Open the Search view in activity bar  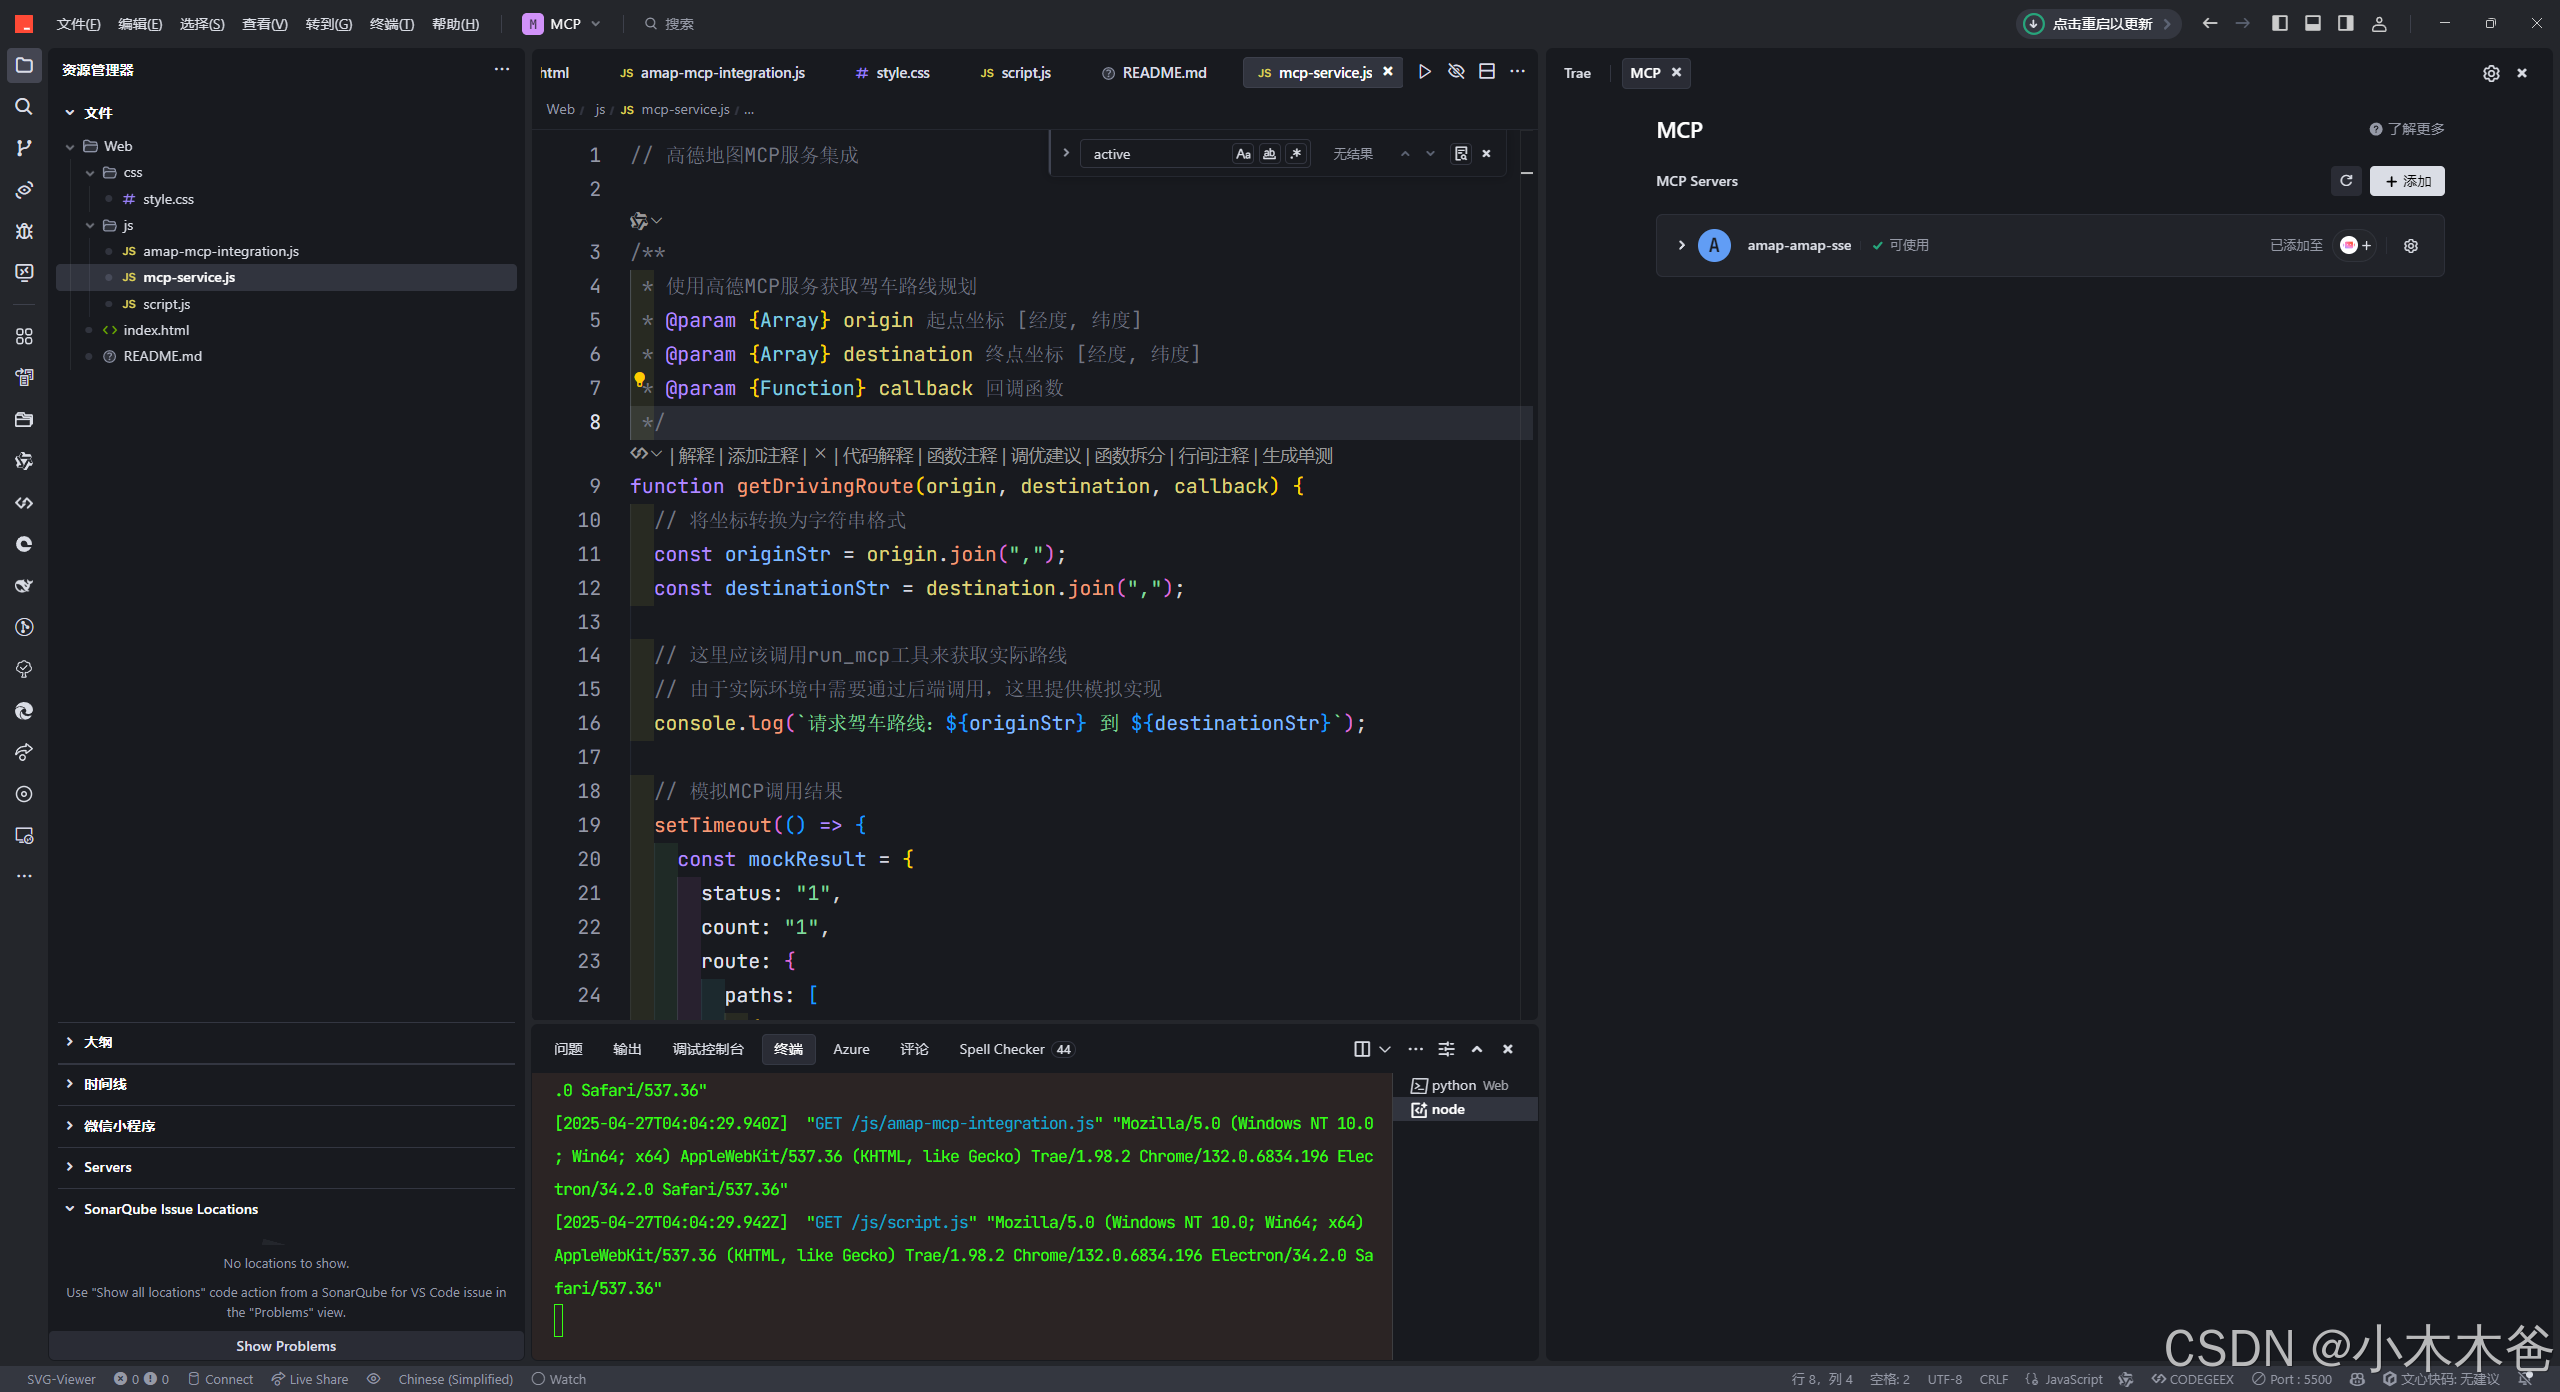24,106
